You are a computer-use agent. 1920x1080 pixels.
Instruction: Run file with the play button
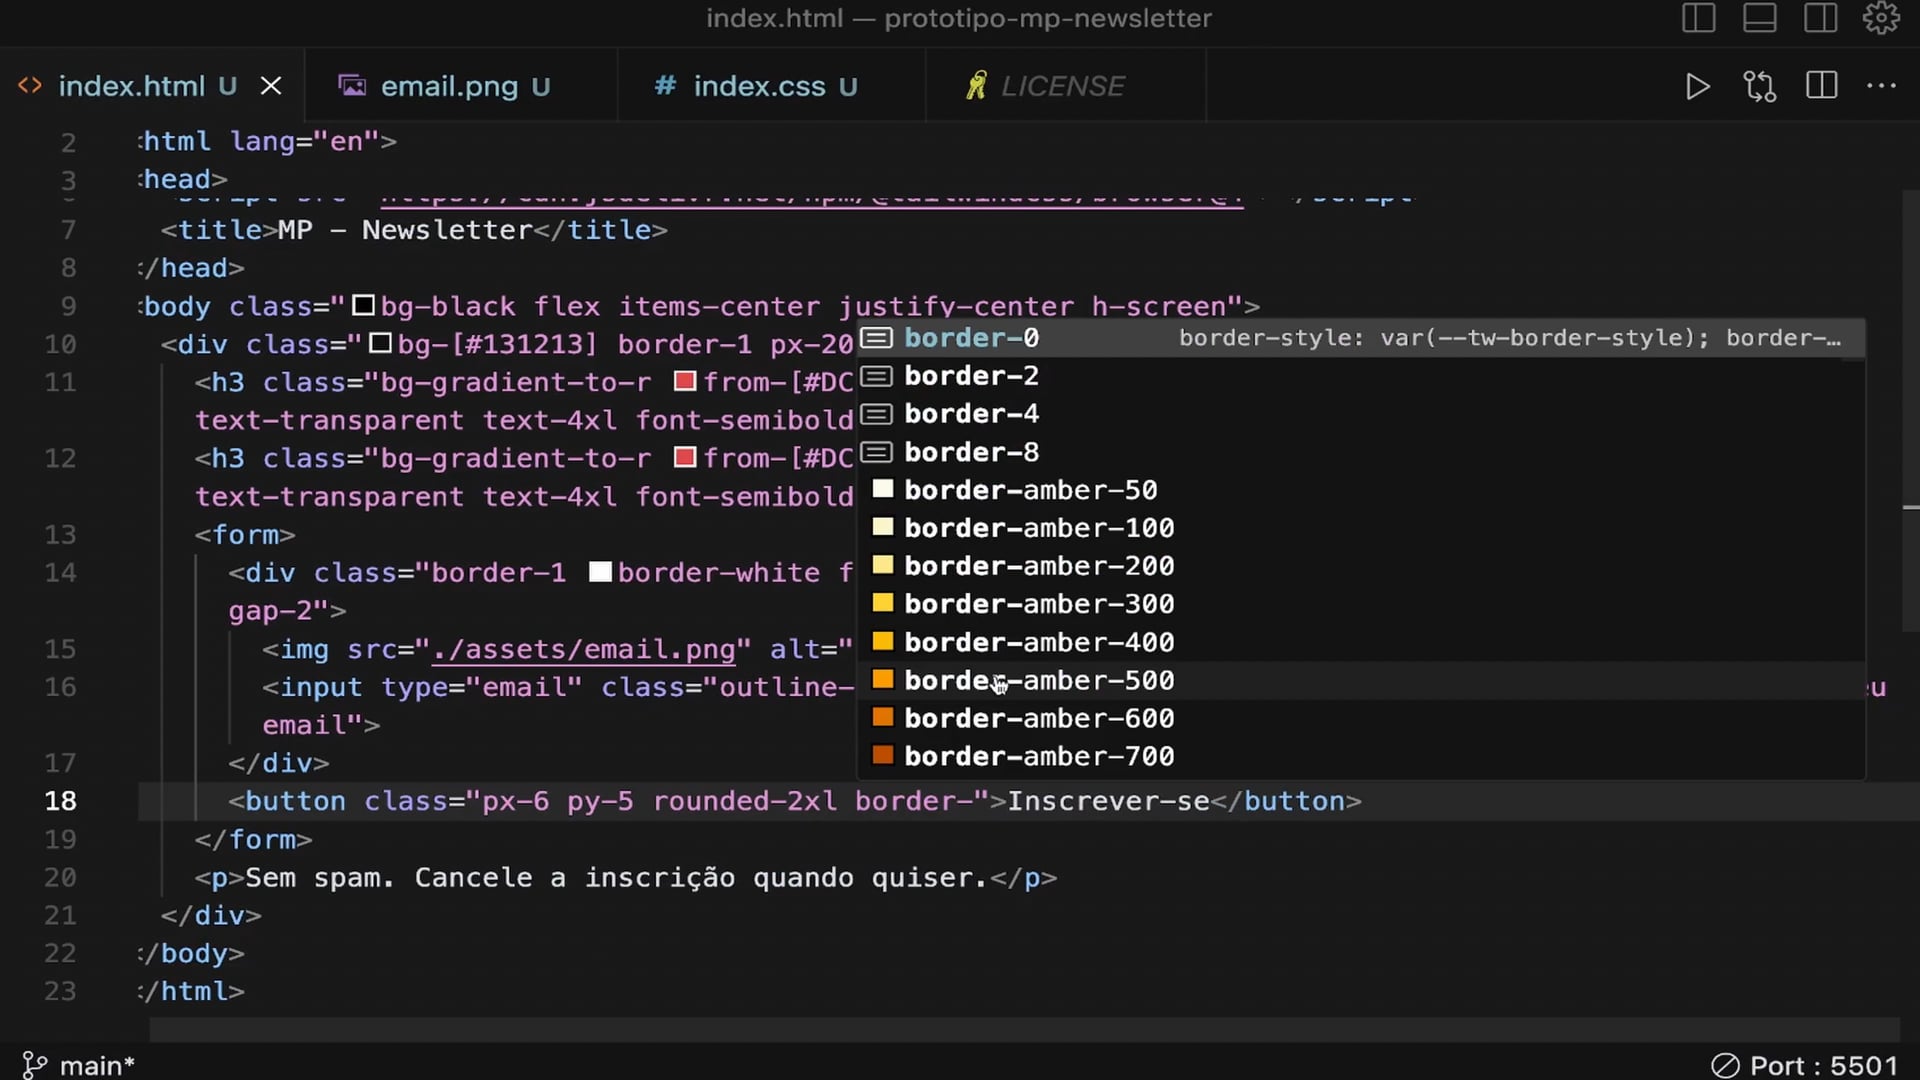click(1697, 87)
